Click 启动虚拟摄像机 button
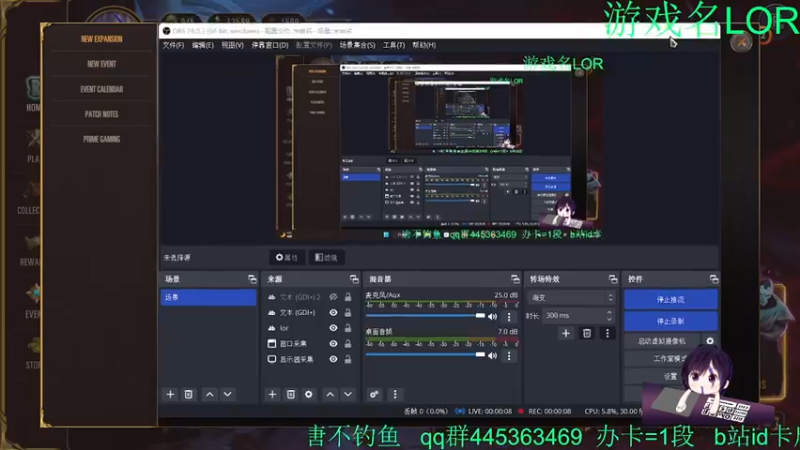The height and width of the screenshot is (450, 800). coord(662,341)
